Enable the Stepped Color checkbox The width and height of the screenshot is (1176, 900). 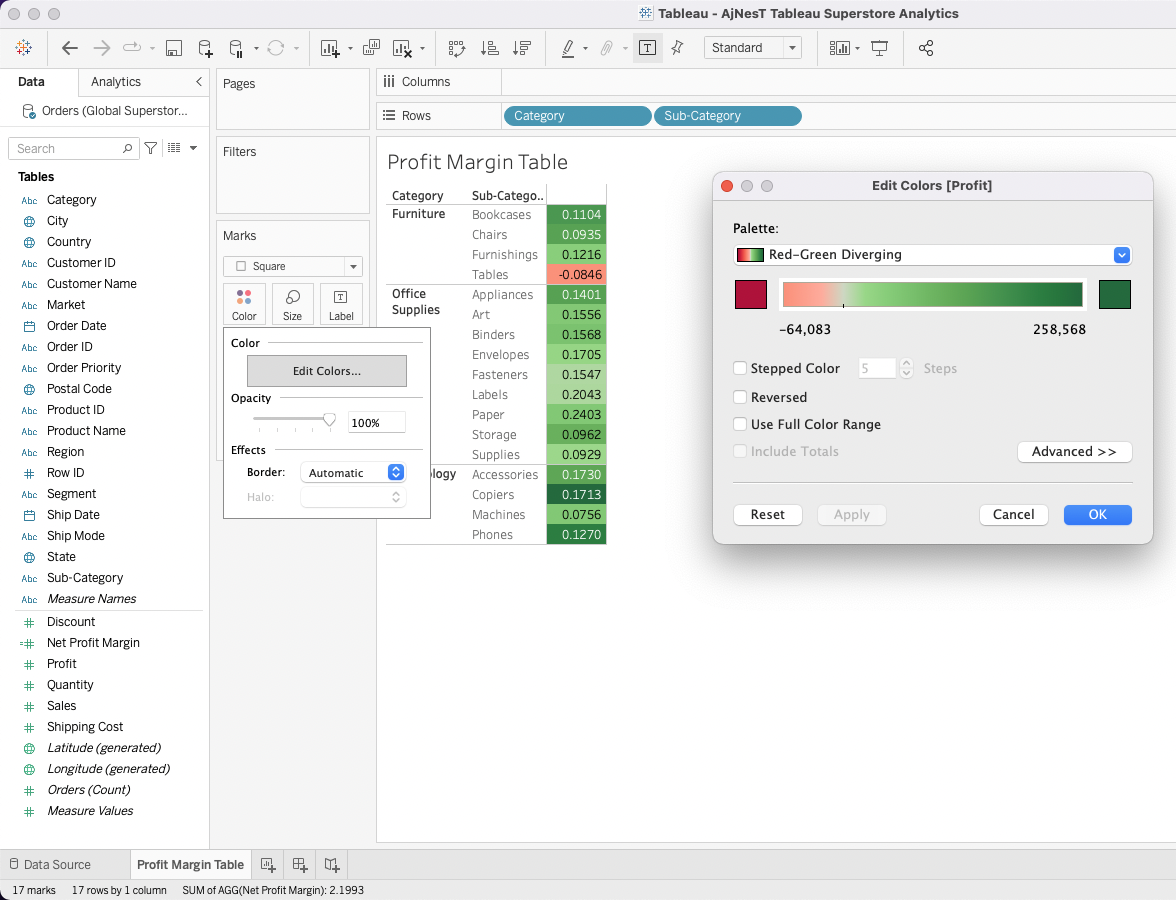[740, 369]
